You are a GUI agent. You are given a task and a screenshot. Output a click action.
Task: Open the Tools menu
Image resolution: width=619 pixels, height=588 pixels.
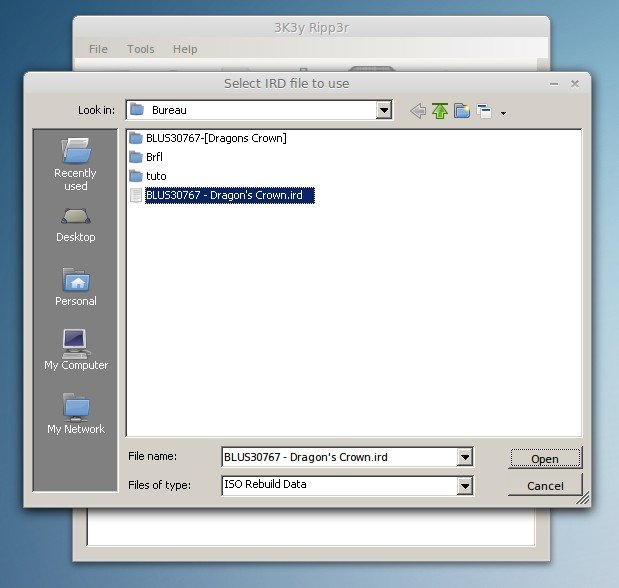click(x=141, y=49)
